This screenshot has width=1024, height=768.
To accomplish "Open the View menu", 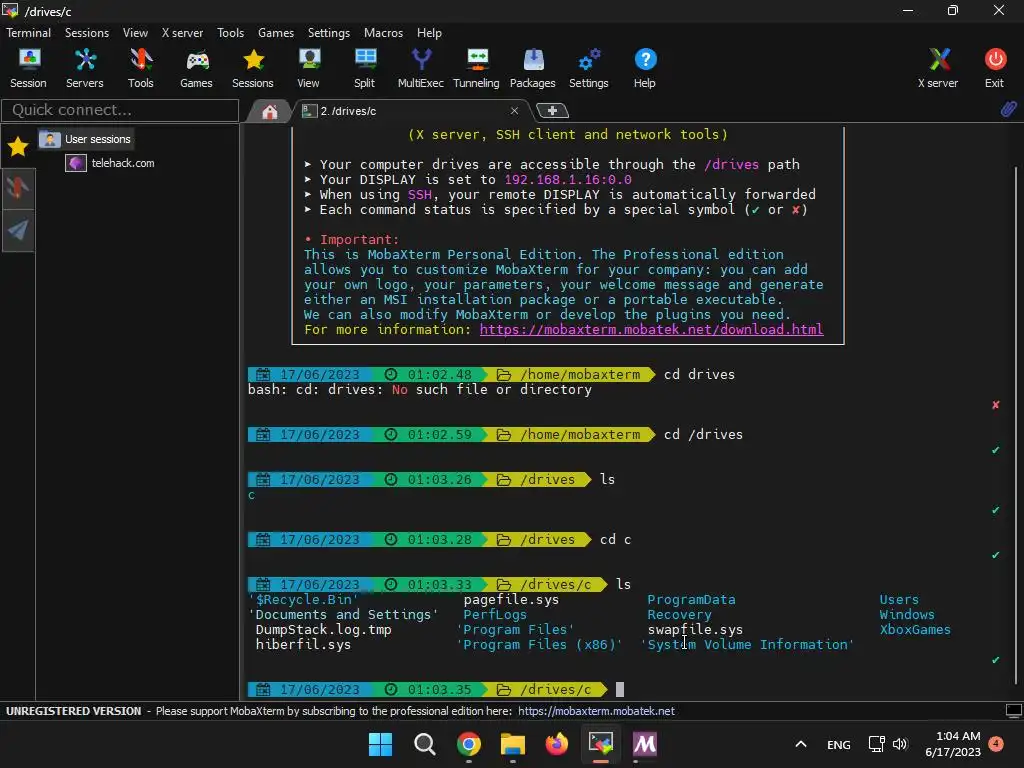I will [x=135, y=33].
